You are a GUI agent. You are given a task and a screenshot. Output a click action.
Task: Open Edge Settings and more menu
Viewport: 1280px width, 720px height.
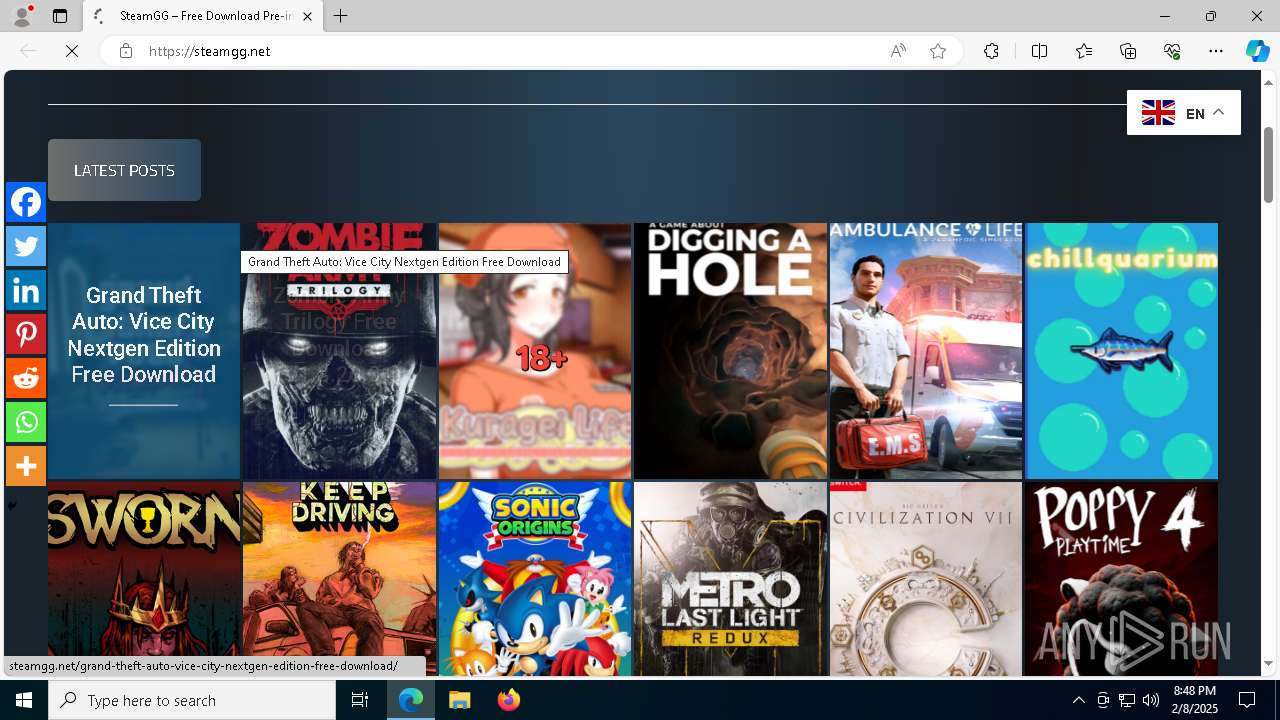pyautogui.click(x=1216, y=51)
